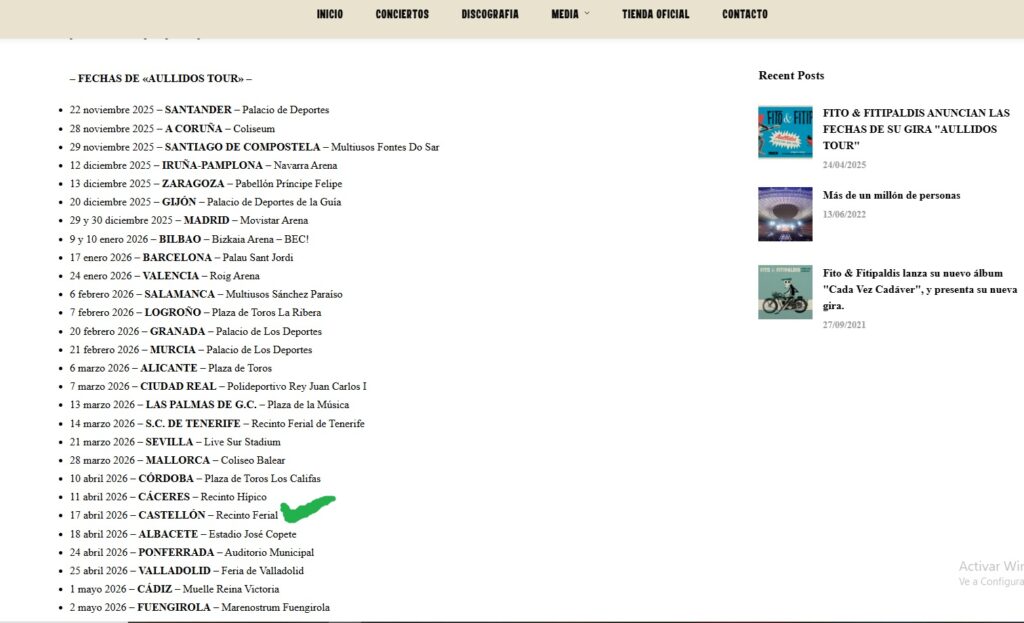Select the 17 abril 2026 Castellón date
1024x623 pixels.
(x=173, y=515)
